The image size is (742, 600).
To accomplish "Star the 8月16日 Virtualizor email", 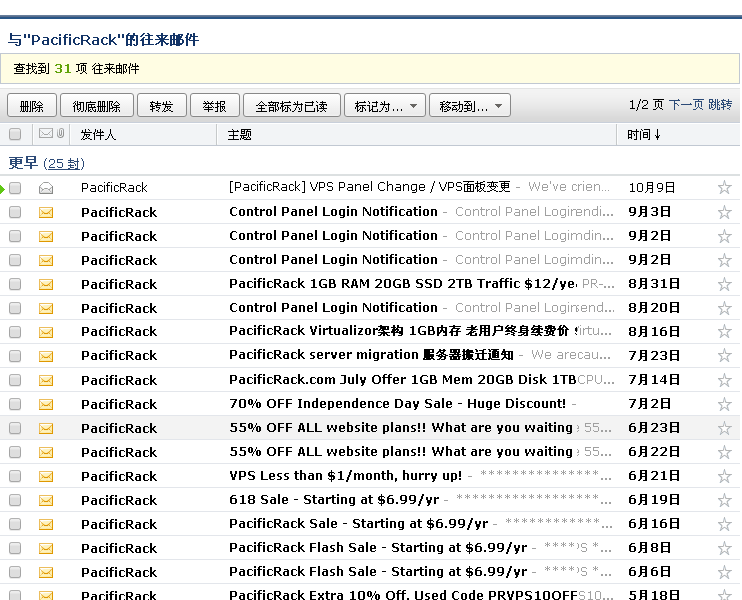I will coord(724,331).
